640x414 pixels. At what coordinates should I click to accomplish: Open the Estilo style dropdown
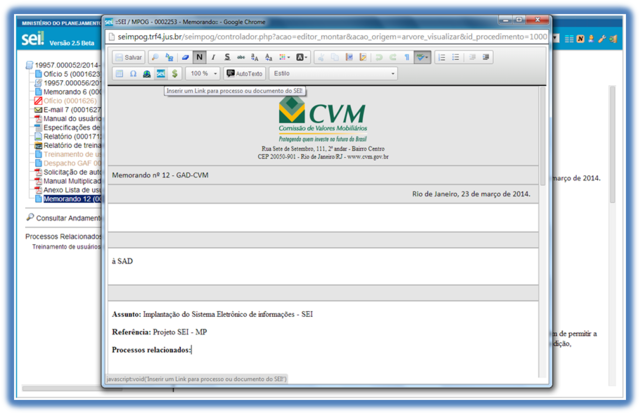point(333,74)
